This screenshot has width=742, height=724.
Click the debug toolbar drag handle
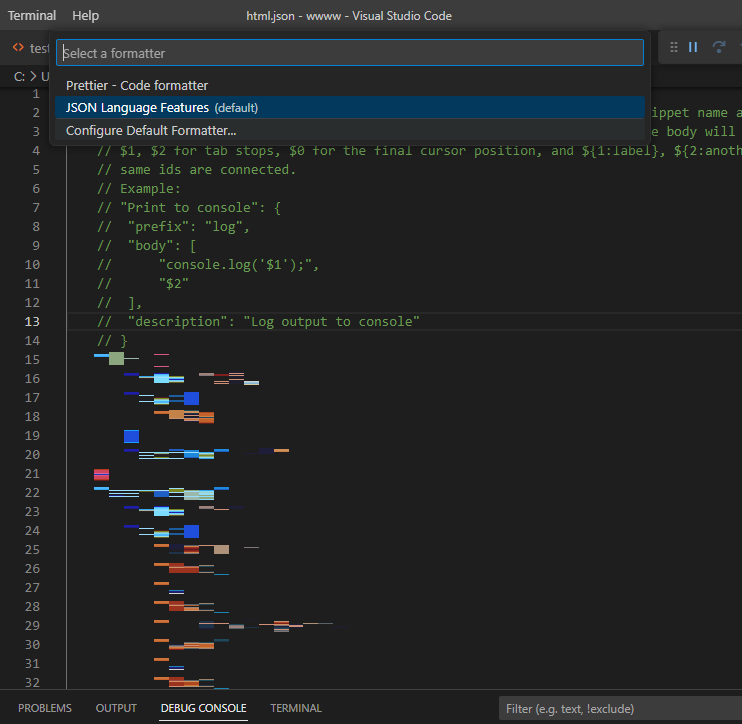(674, 47)
